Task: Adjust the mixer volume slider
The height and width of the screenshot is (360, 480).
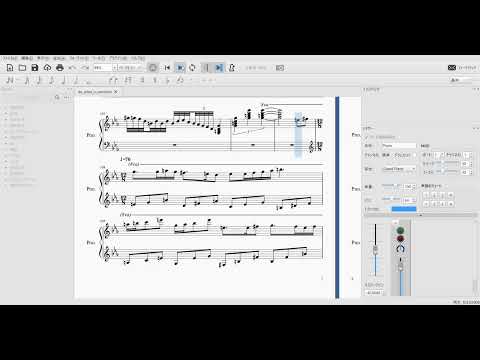Action: (392, 186)
